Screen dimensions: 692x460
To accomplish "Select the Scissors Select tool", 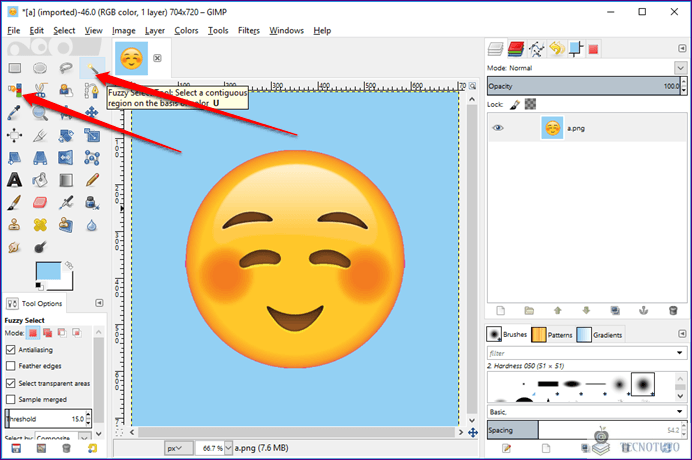I will [40, 90].
